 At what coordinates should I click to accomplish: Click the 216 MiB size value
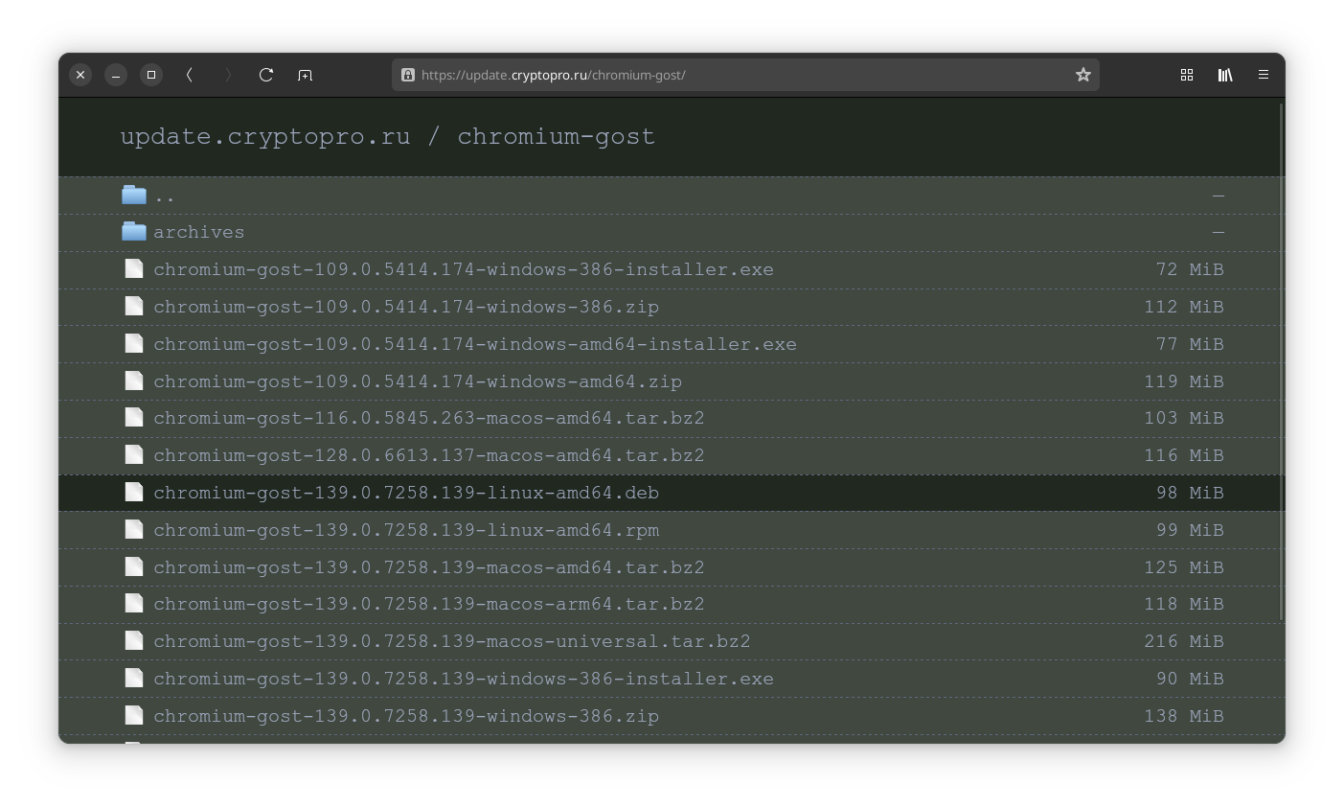click(1184, 642)
